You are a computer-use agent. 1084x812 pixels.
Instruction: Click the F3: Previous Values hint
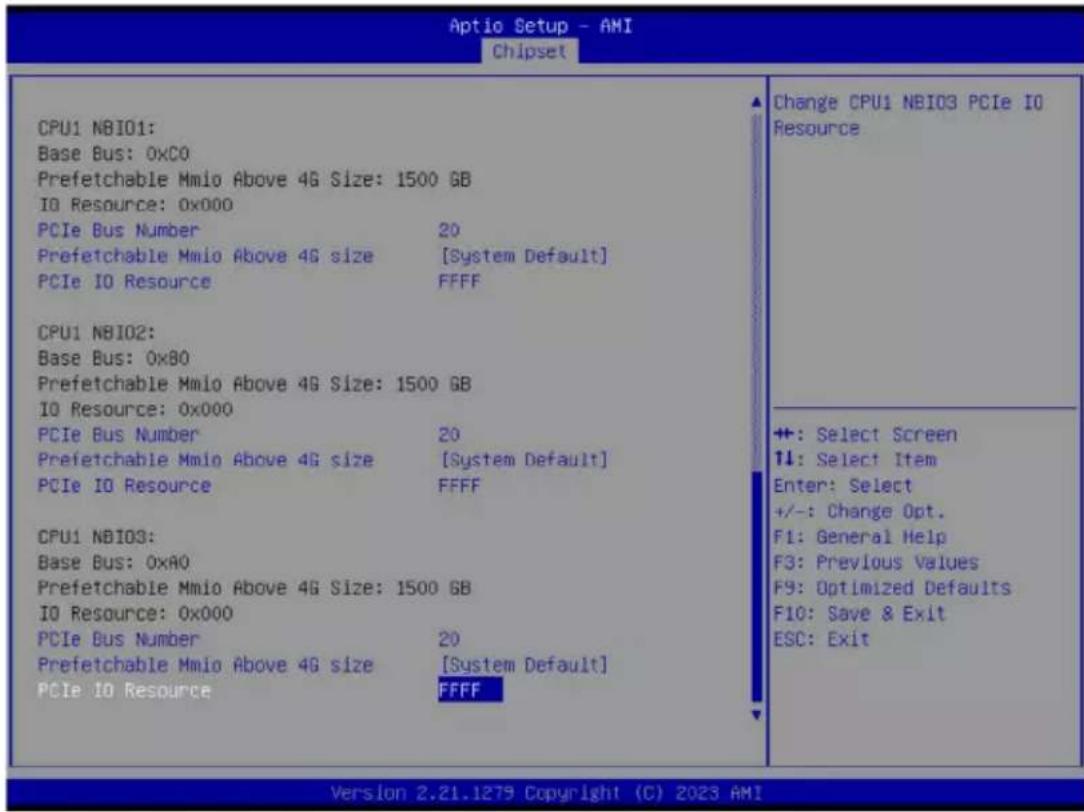click(x=876, y=563)
